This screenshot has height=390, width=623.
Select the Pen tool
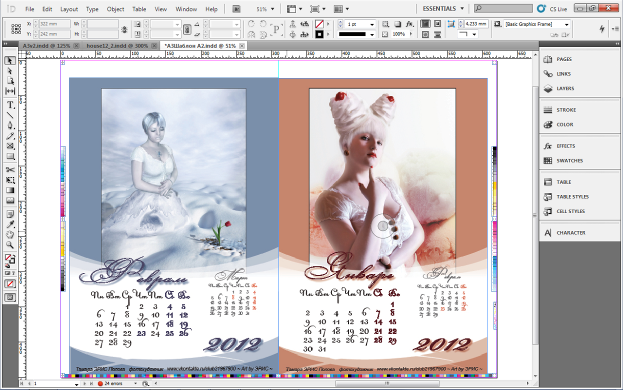click(10, 125)
